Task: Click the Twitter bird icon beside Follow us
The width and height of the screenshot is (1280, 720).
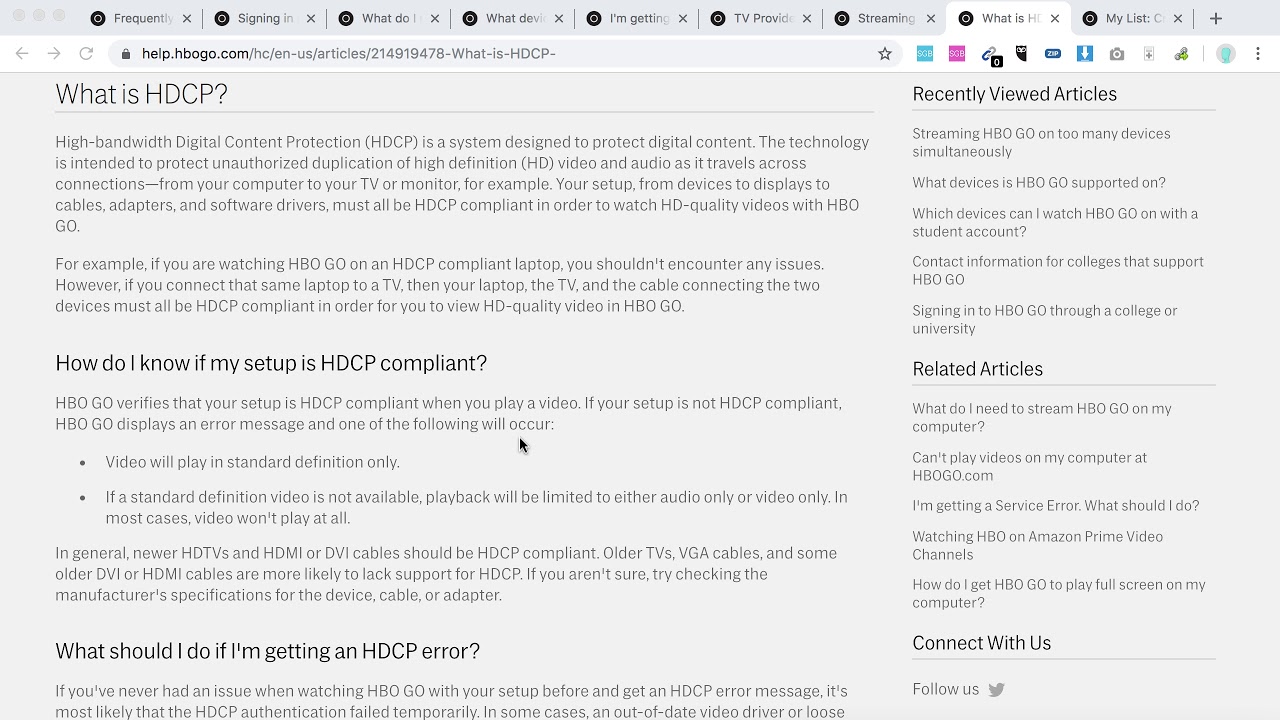Action: [x=996, y=689]
